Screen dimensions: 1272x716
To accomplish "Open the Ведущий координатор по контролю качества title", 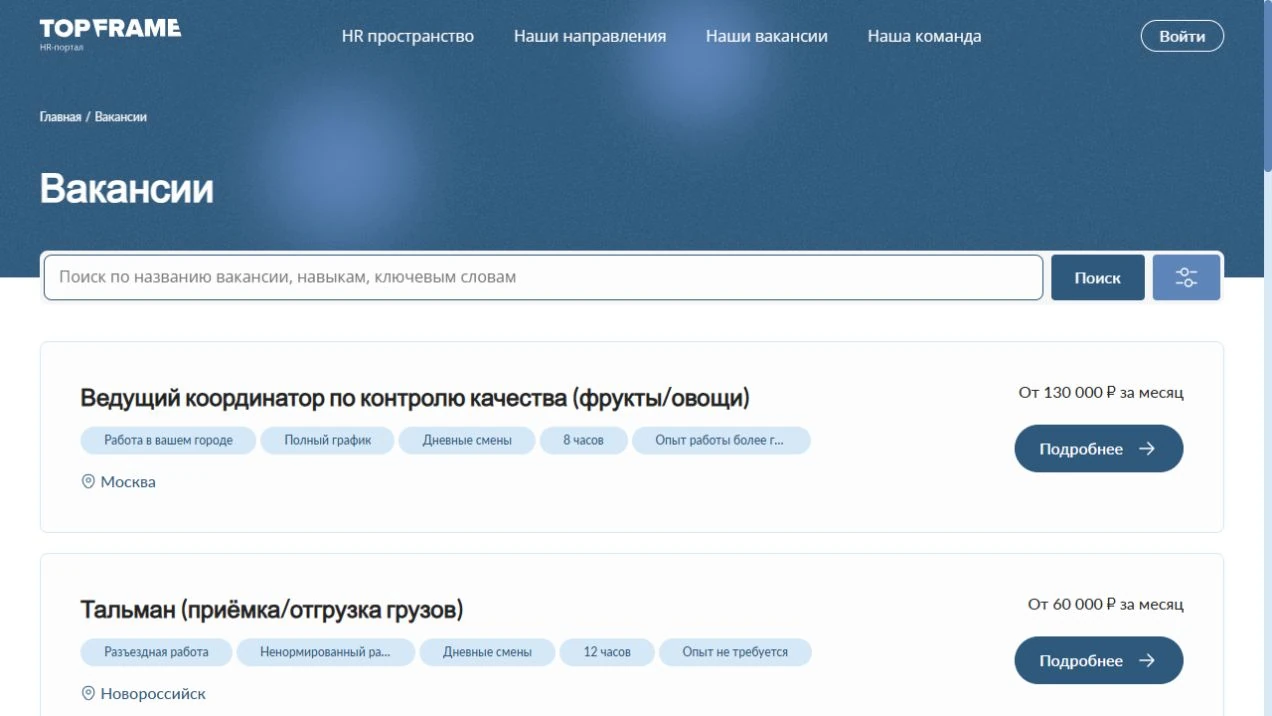I will (x=415, y=398).
